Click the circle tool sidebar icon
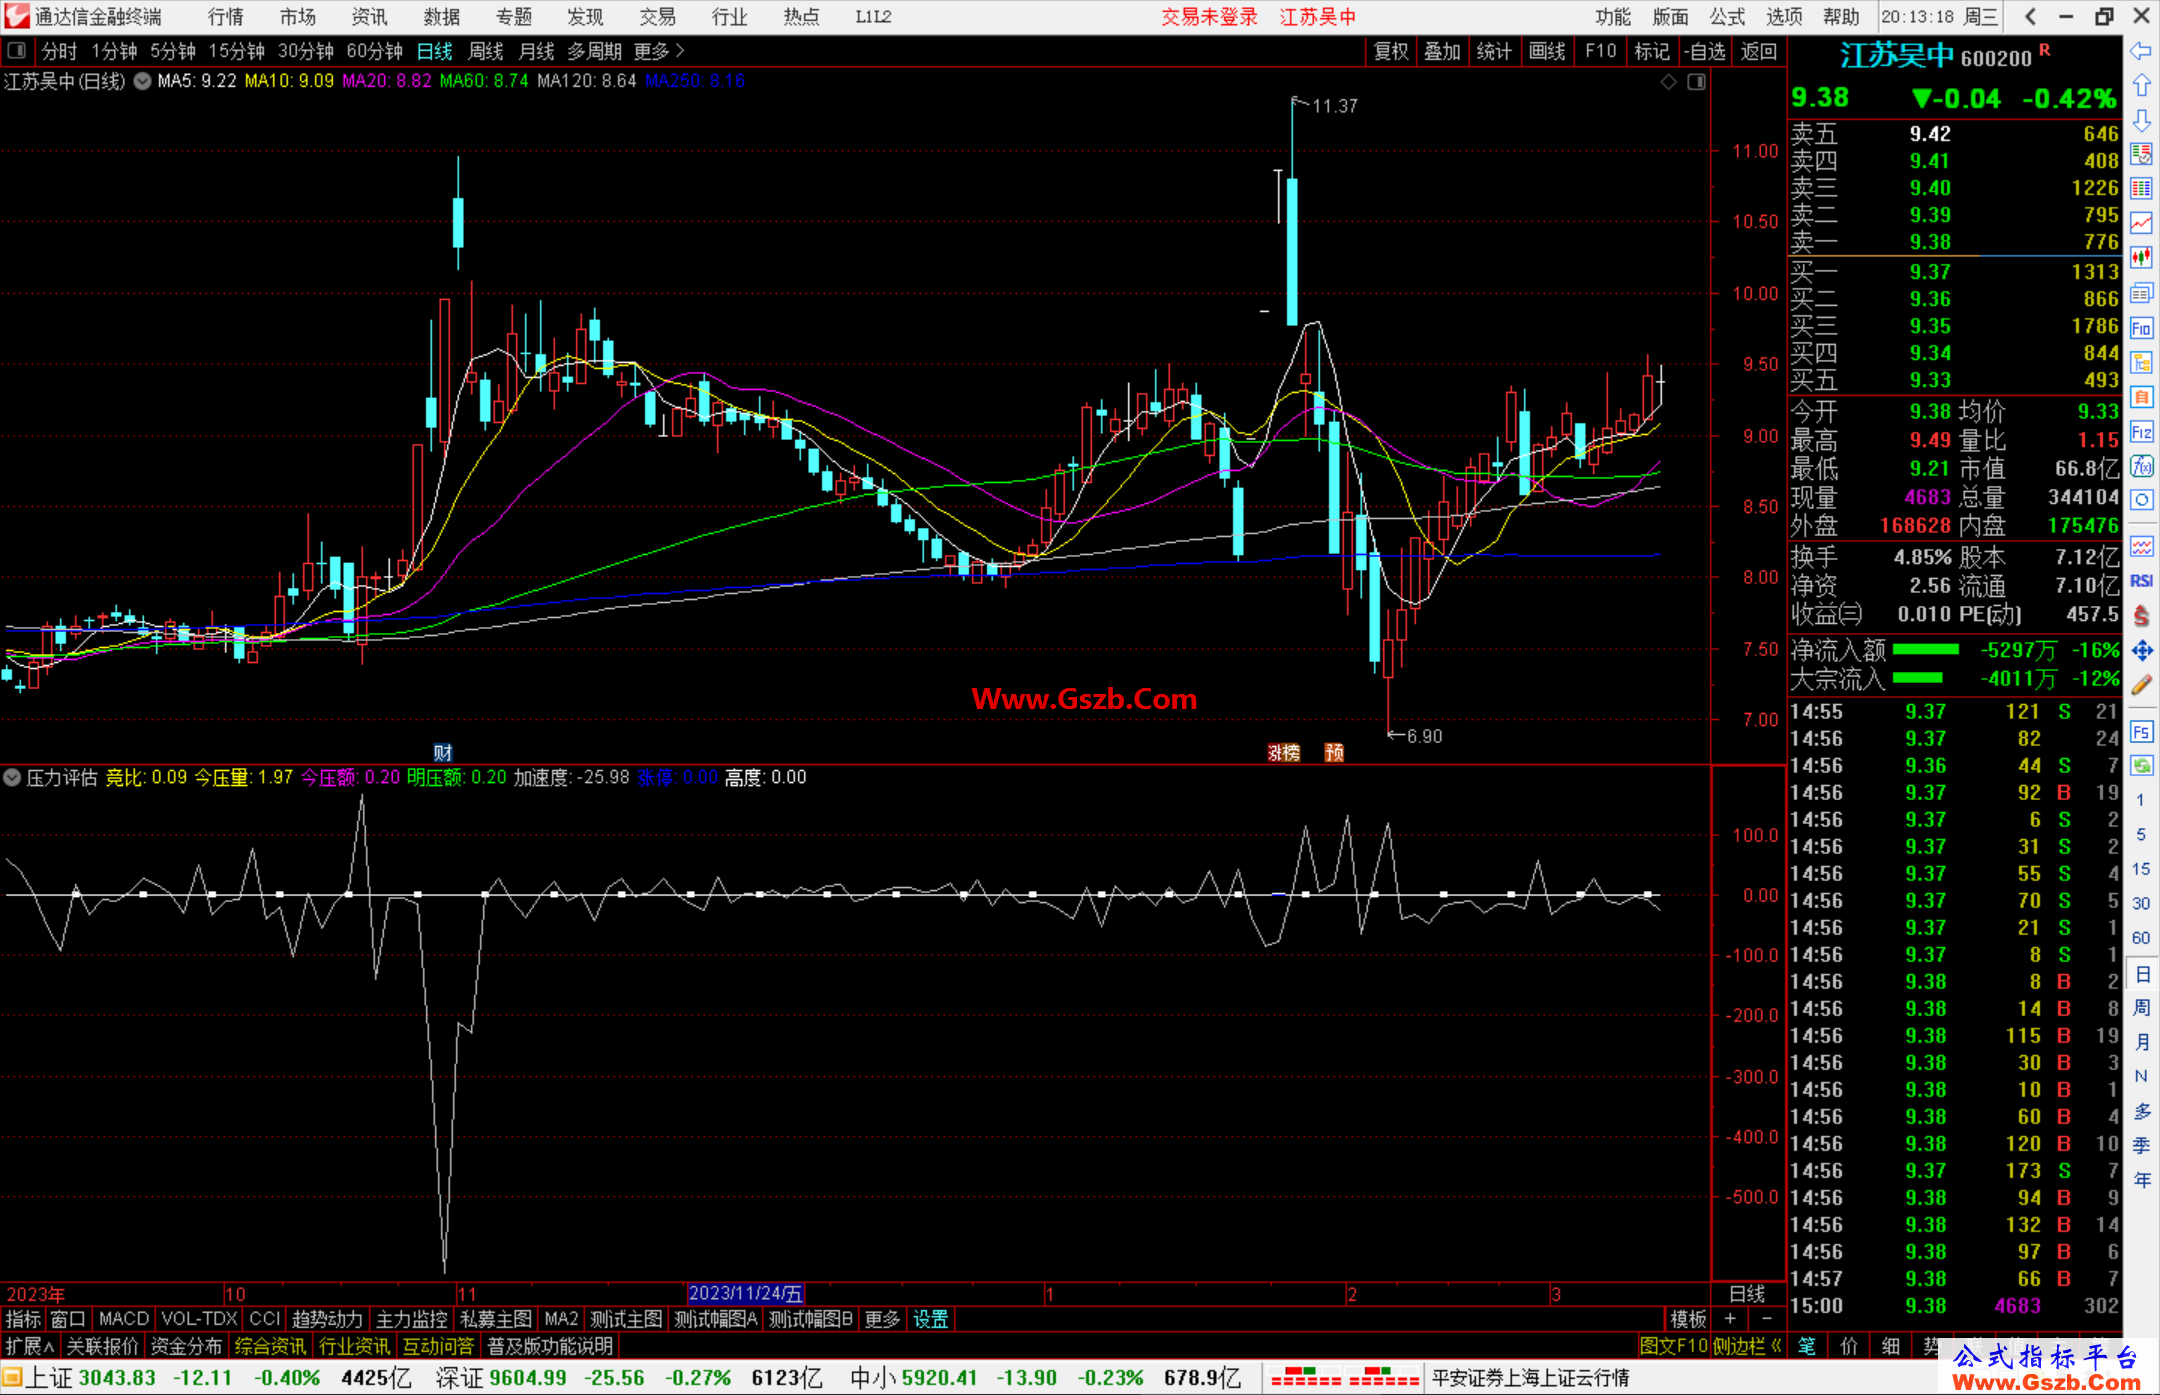 click(2141, 500)
